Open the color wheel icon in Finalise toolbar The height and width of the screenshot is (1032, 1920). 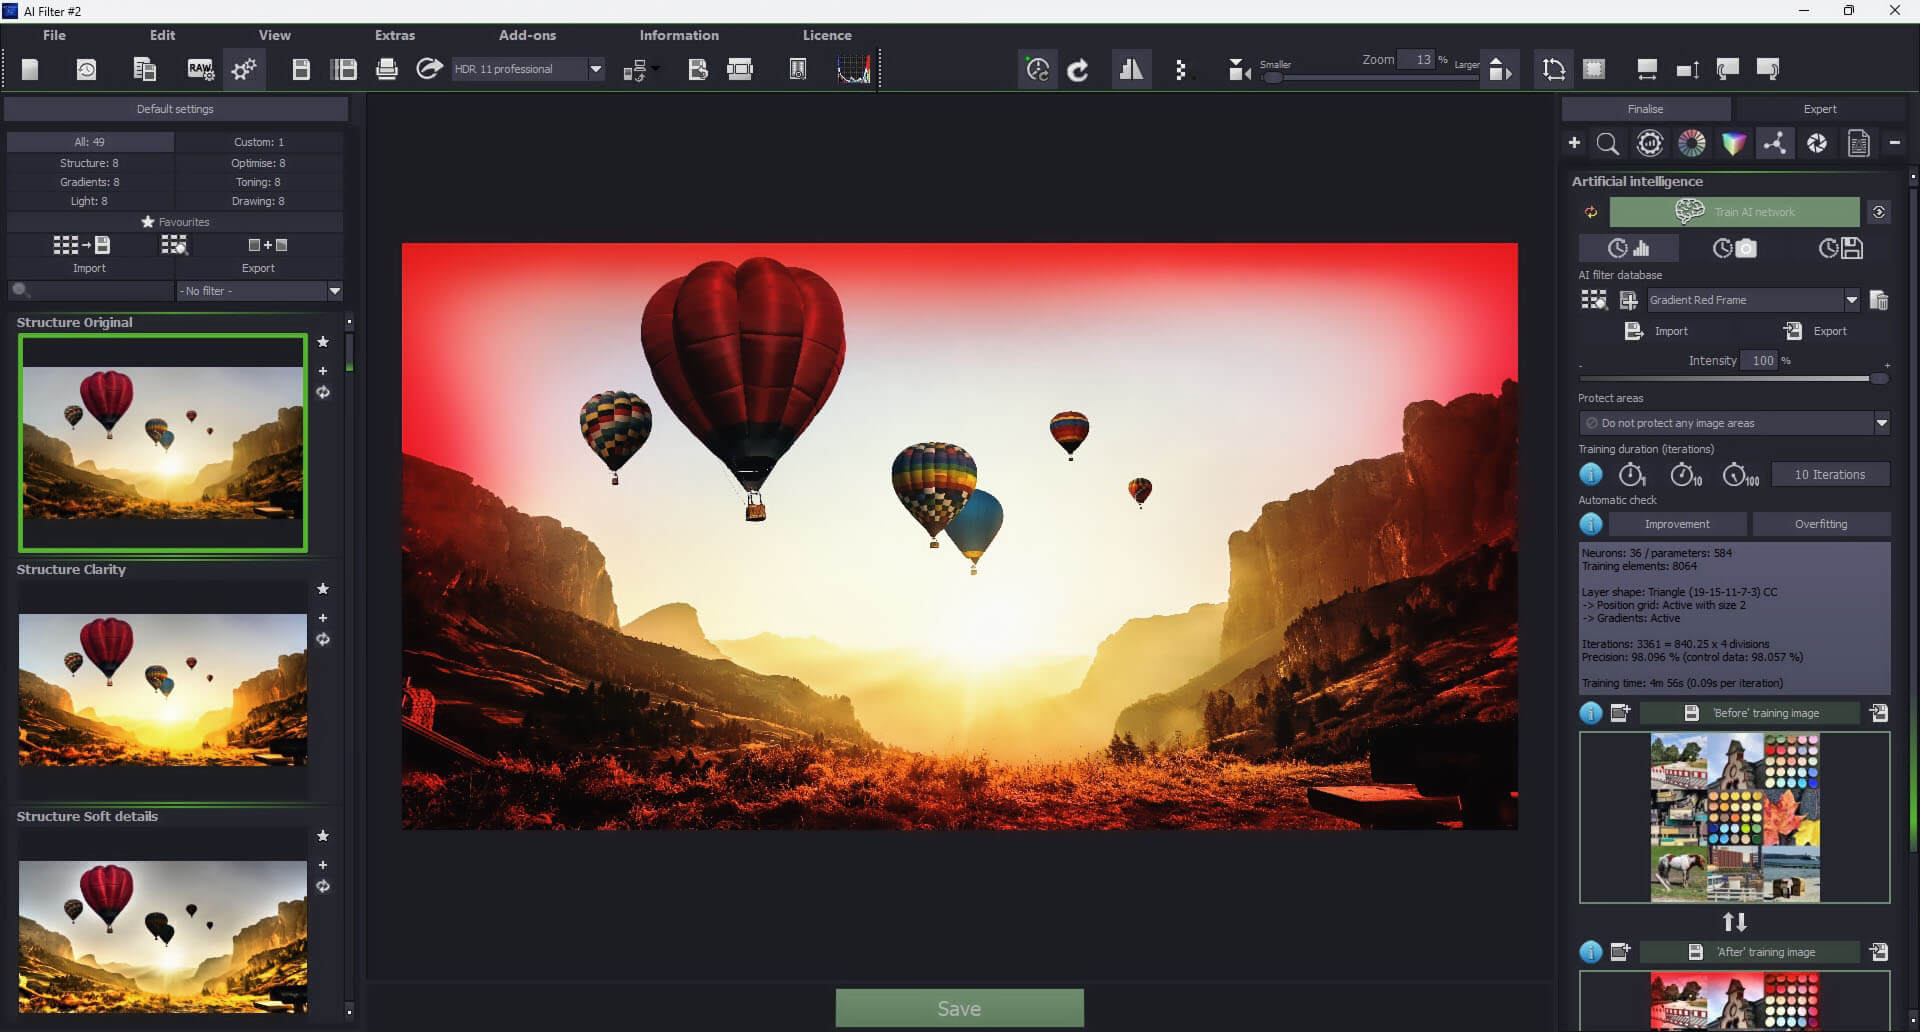coord(1691,144)
